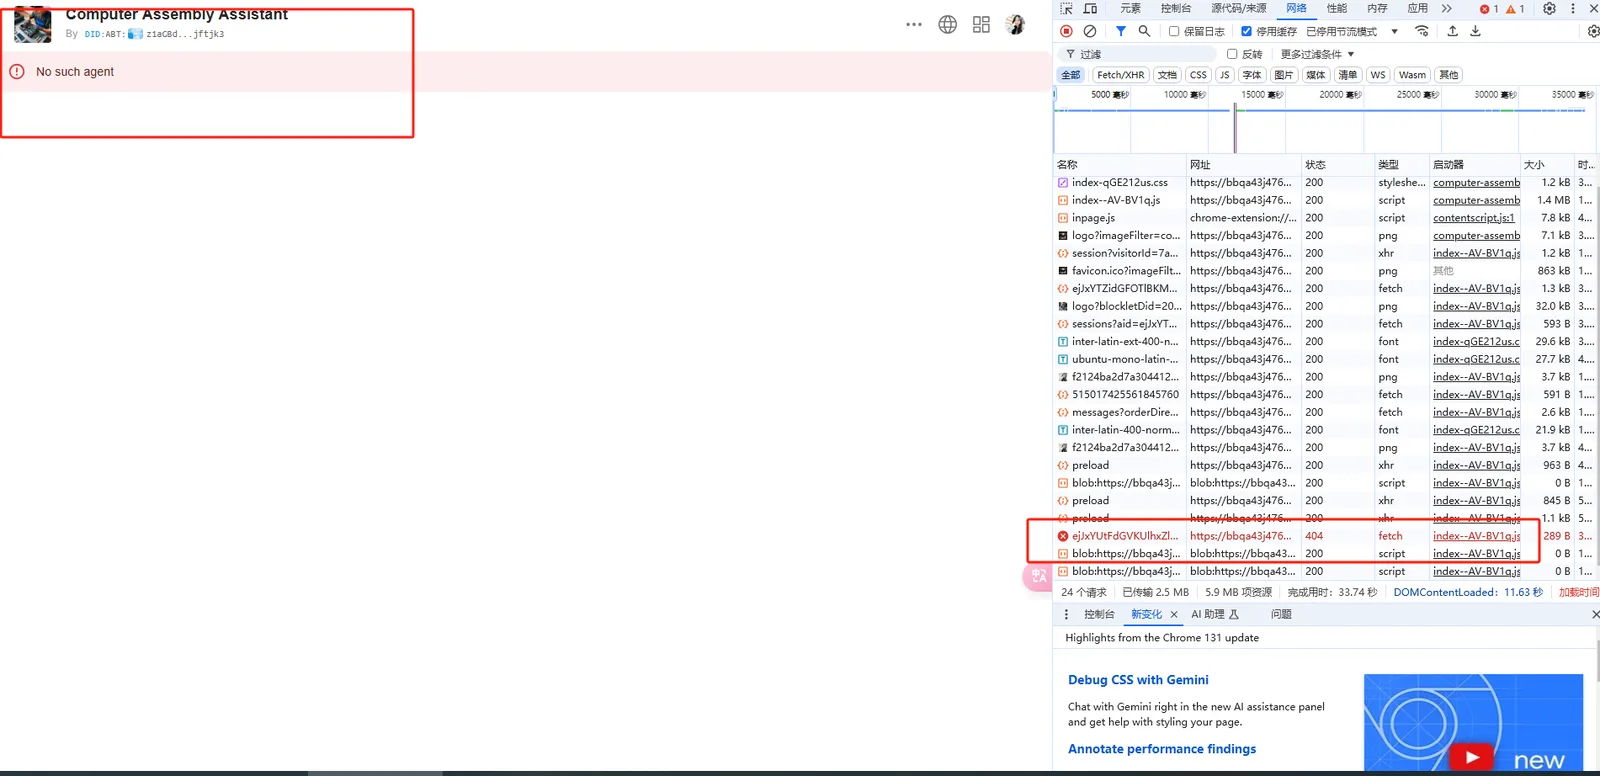The height and width of the screenshot is (776, 1600).
Task: Stop recording network log
Action: pos(1066,31)
